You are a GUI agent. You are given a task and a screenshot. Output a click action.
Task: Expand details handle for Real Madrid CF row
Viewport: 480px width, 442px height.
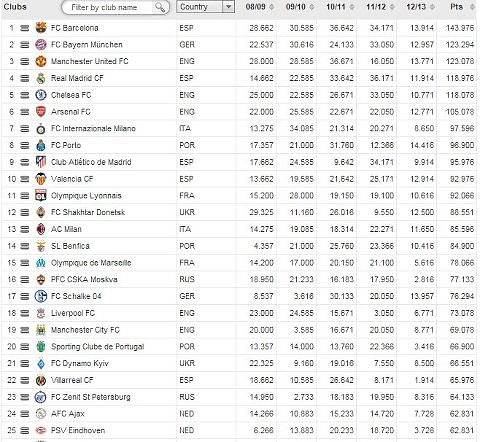click(24, 78)
